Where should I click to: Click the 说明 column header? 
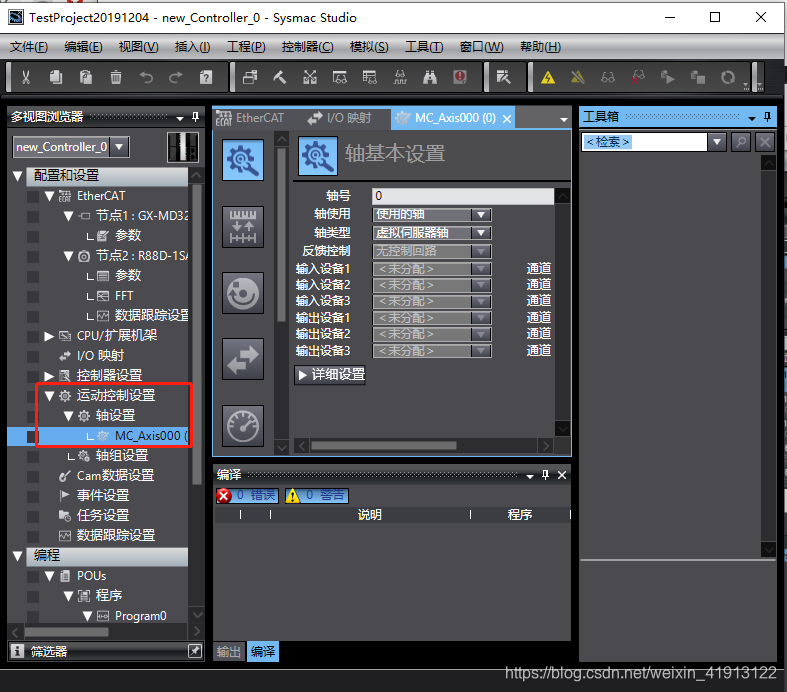370,515
